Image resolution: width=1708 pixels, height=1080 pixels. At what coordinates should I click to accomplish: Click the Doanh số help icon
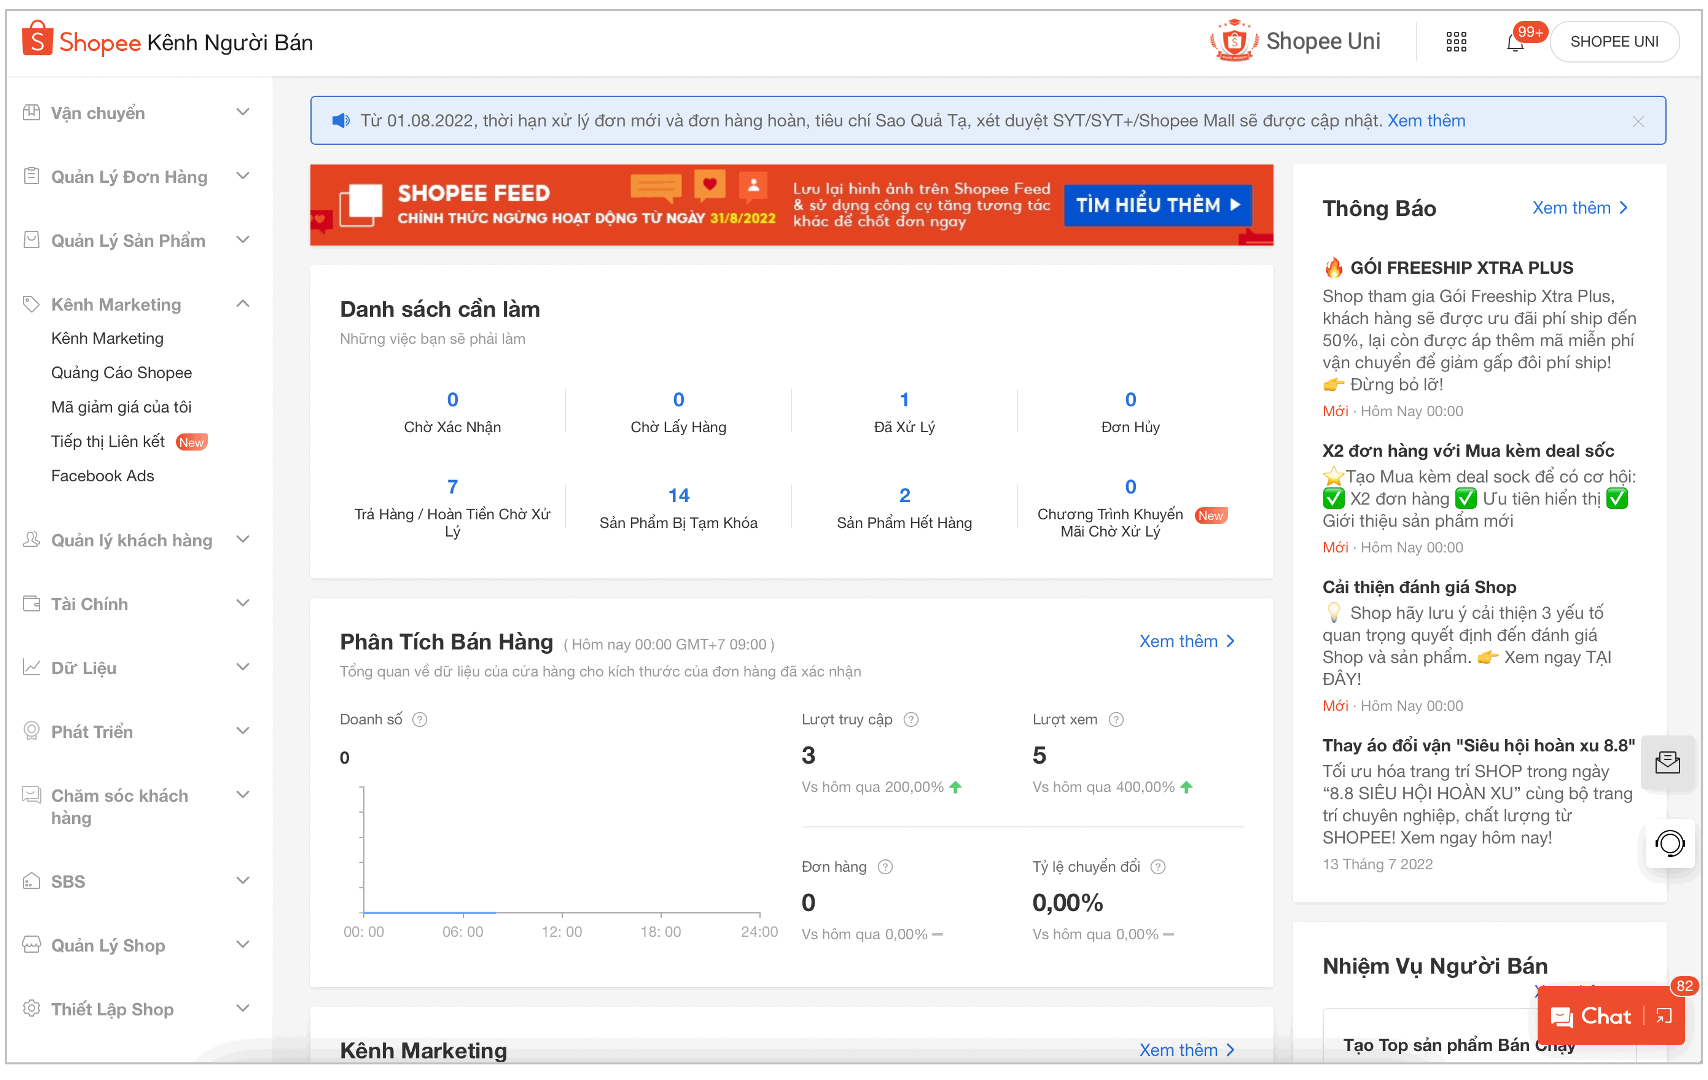(420, 720)
